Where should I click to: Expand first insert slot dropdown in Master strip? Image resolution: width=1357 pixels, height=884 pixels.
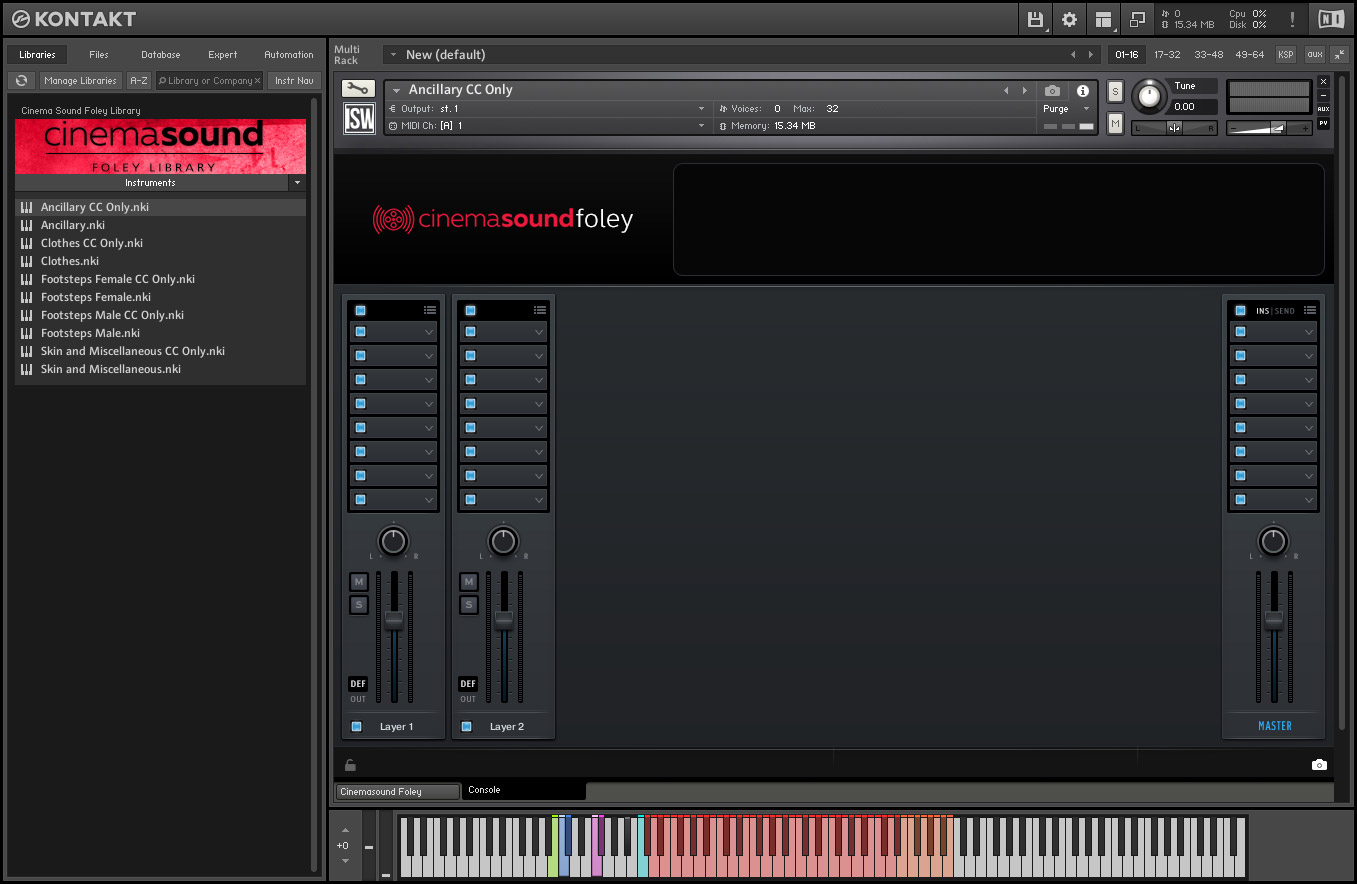click(x=1309, y=332)
